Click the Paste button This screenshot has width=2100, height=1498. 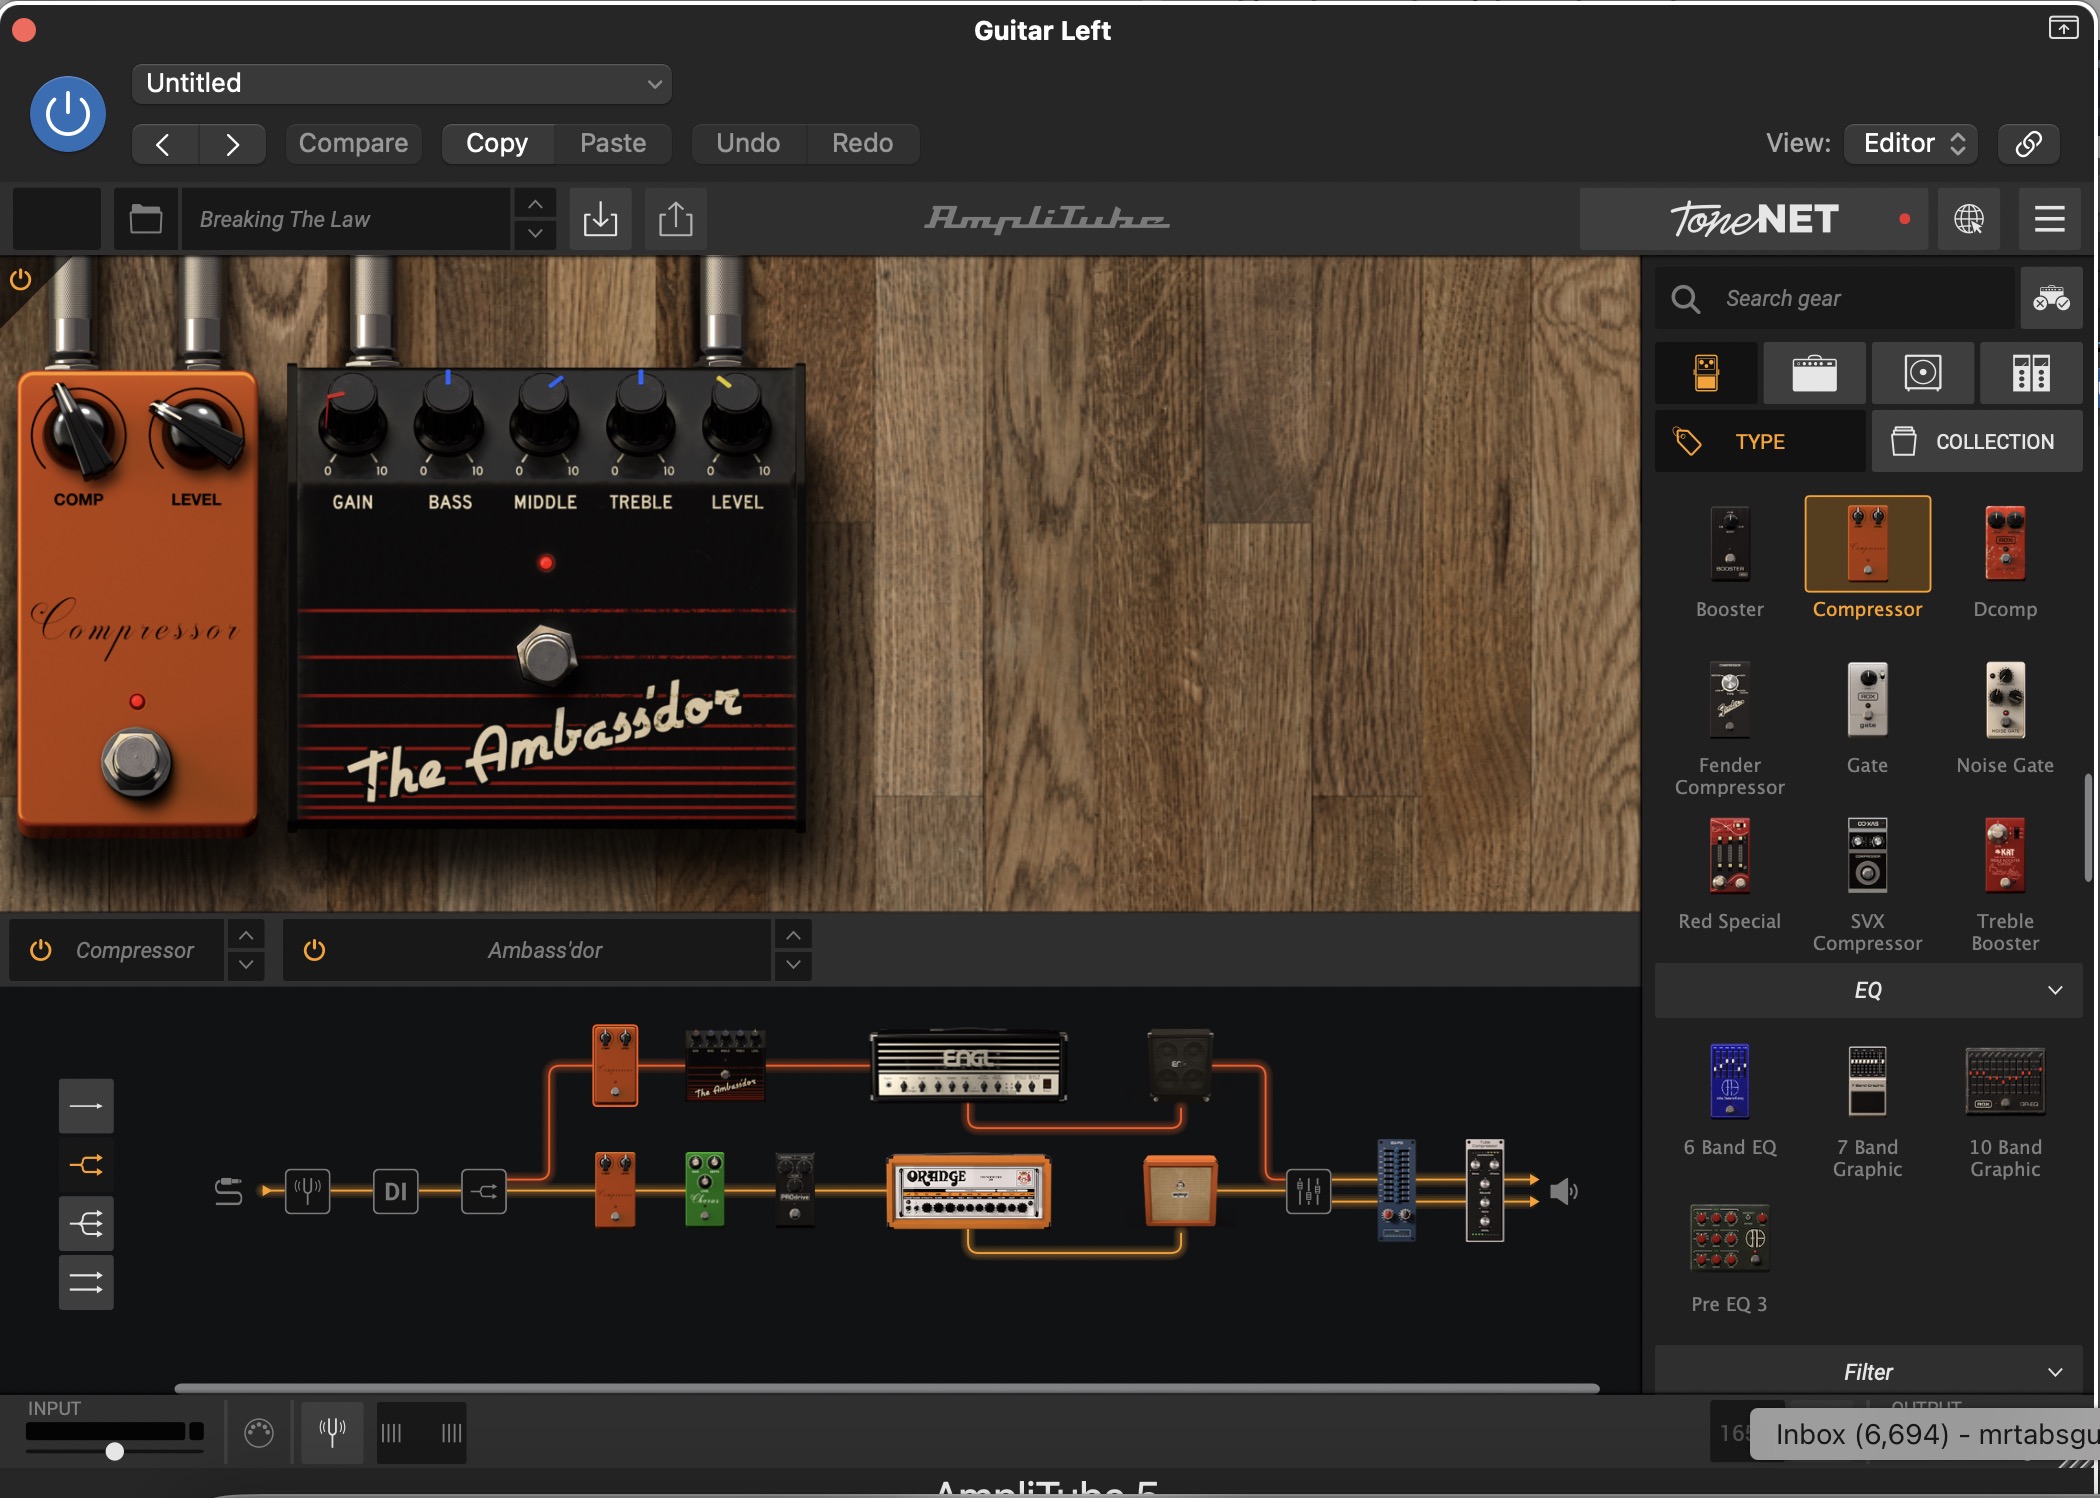[x=613, y=144]
